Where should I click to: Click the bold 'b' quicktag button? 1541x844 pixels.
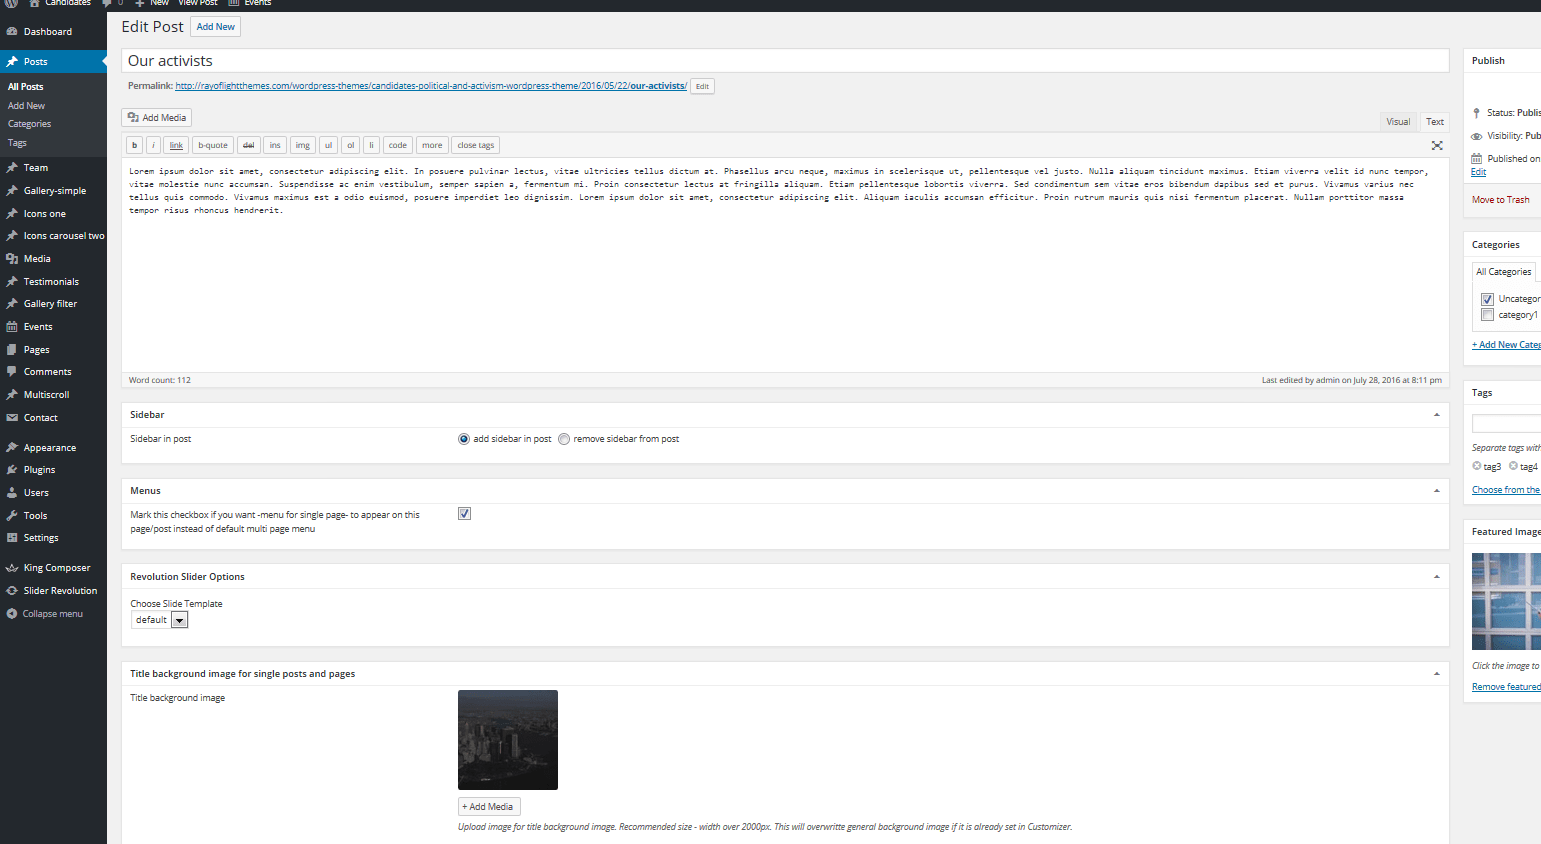tap(135, 146)
